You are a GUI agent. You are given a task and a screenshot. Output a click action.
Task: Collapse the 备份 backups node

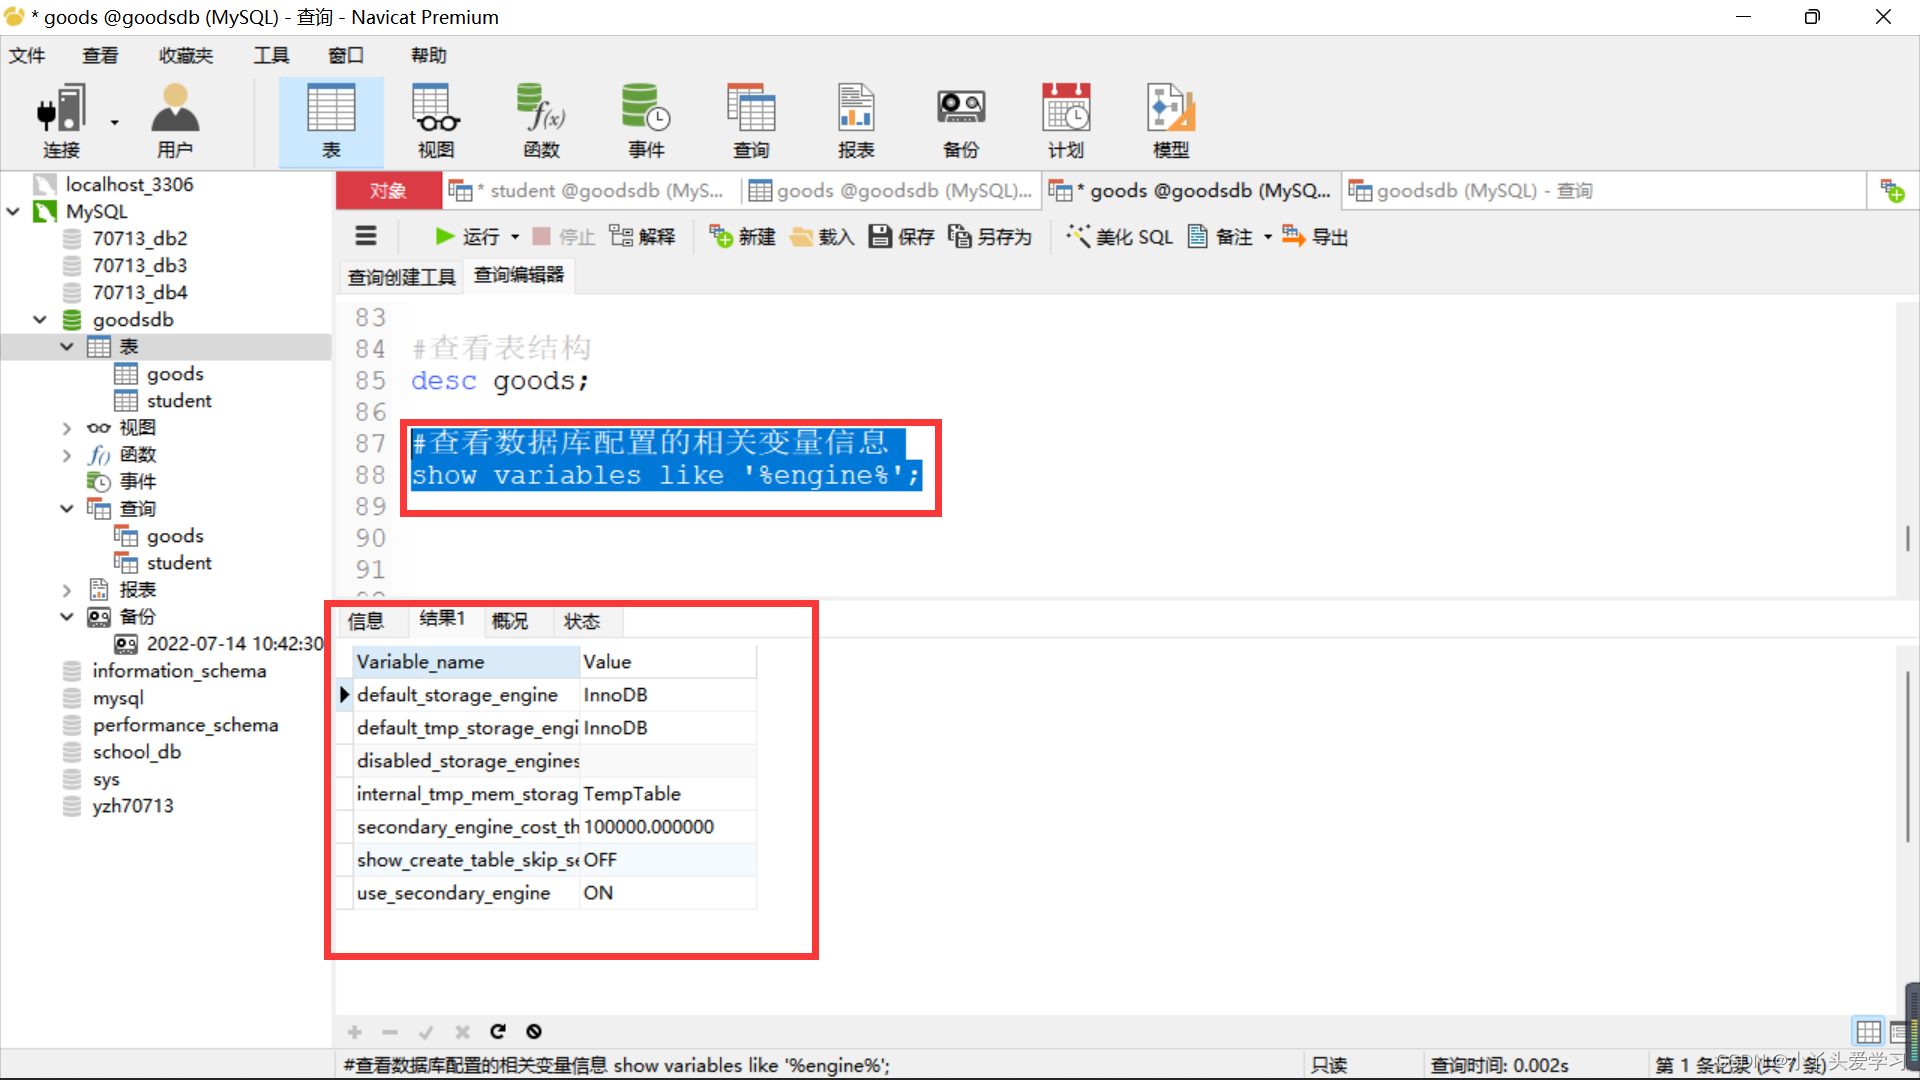tap(67, 616)
